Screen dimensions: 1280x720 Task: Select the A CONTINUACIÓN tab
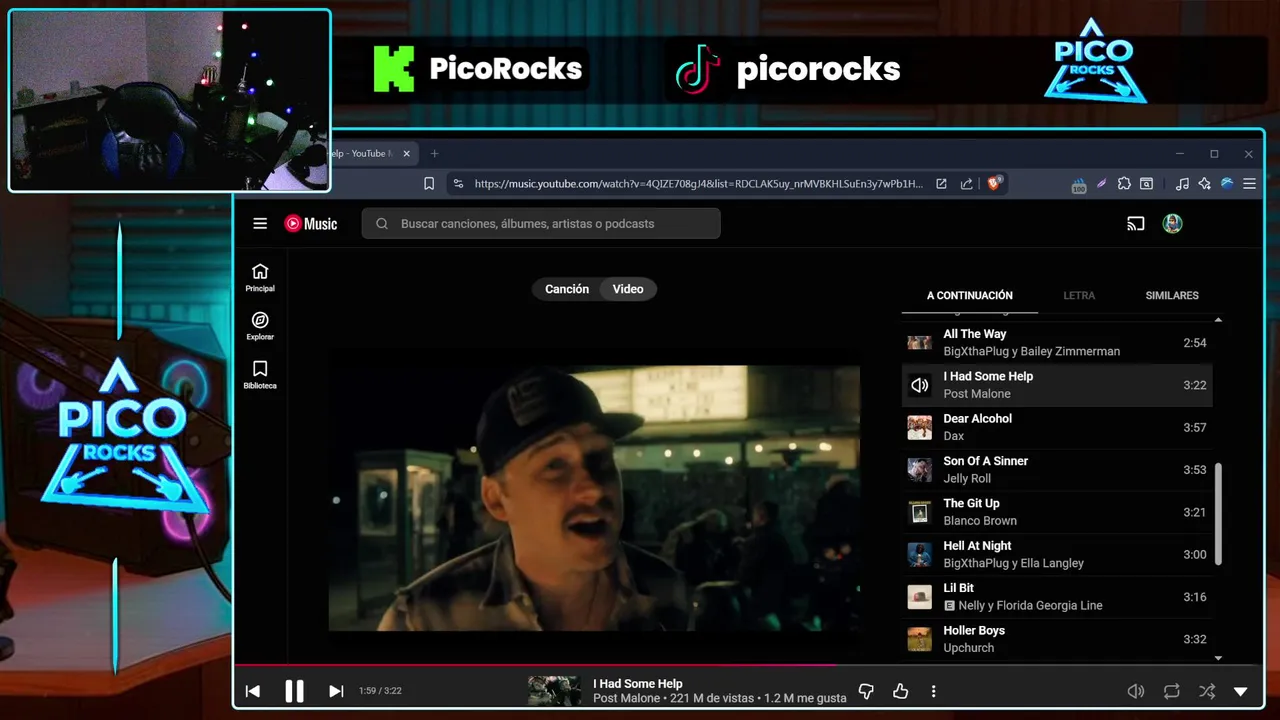click(x=970, y=295)
